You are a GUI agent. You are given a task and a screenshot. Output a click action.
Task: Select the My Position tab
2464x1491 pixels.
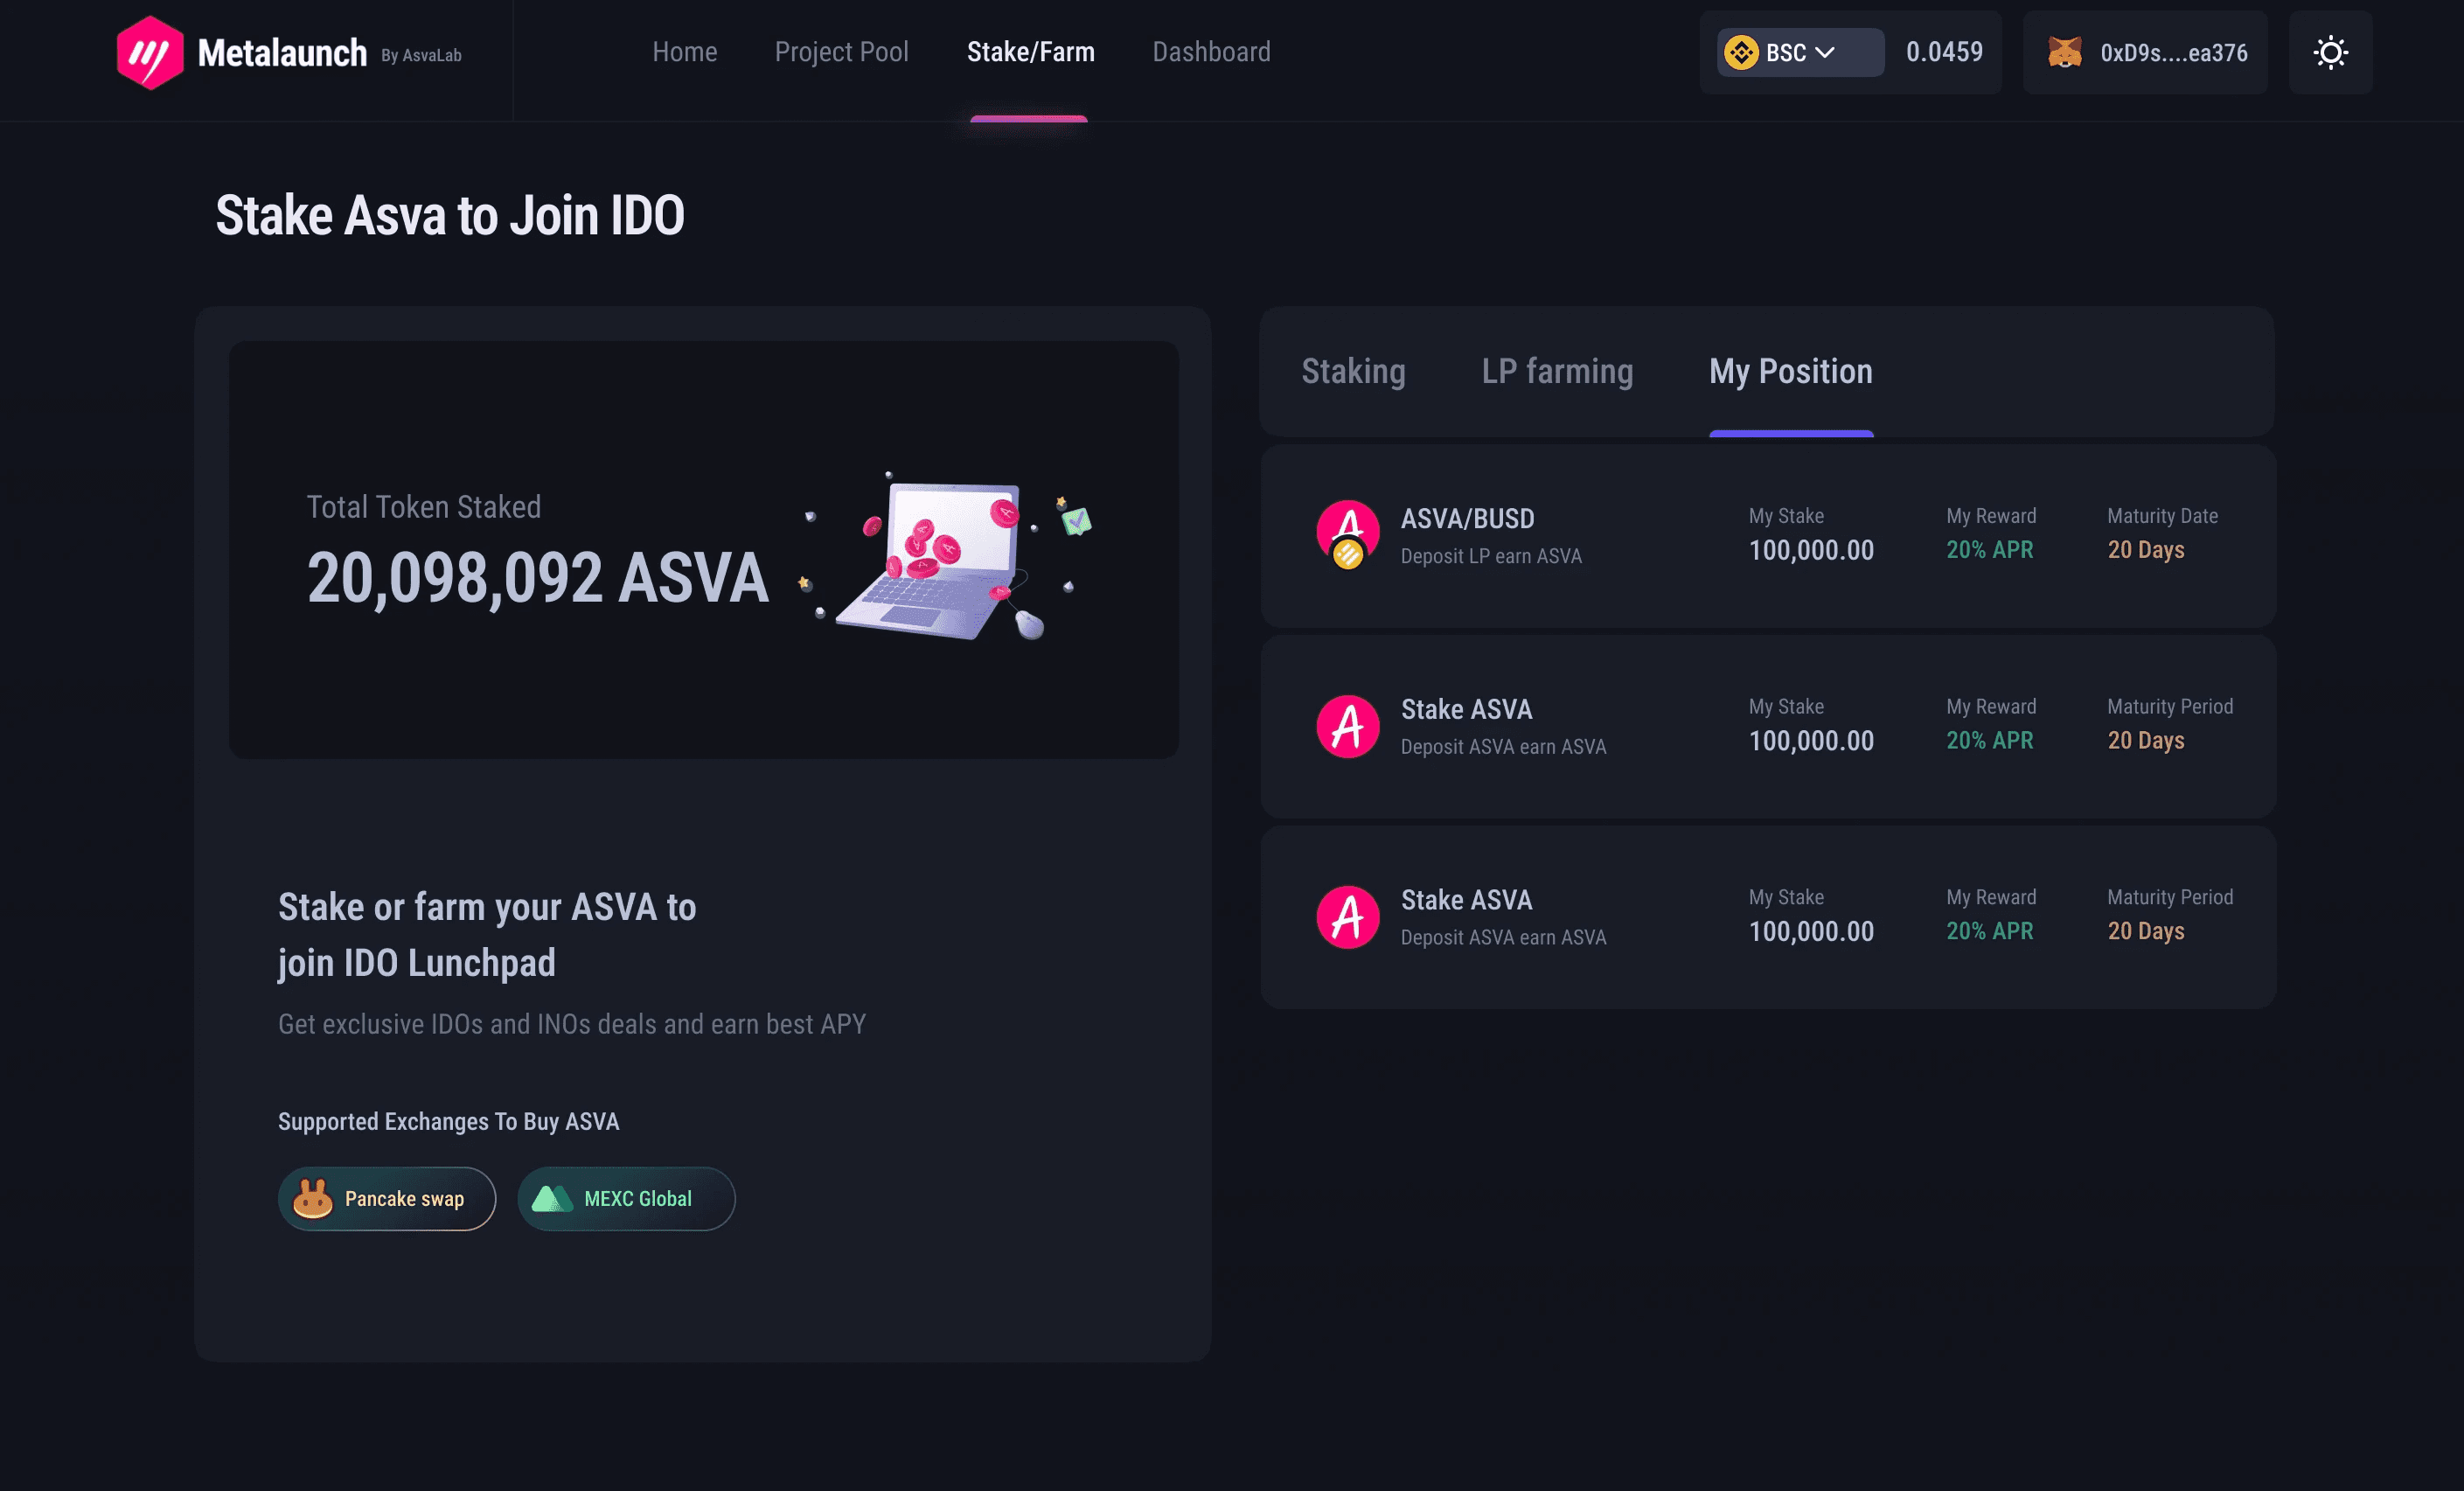[1790, 372]
